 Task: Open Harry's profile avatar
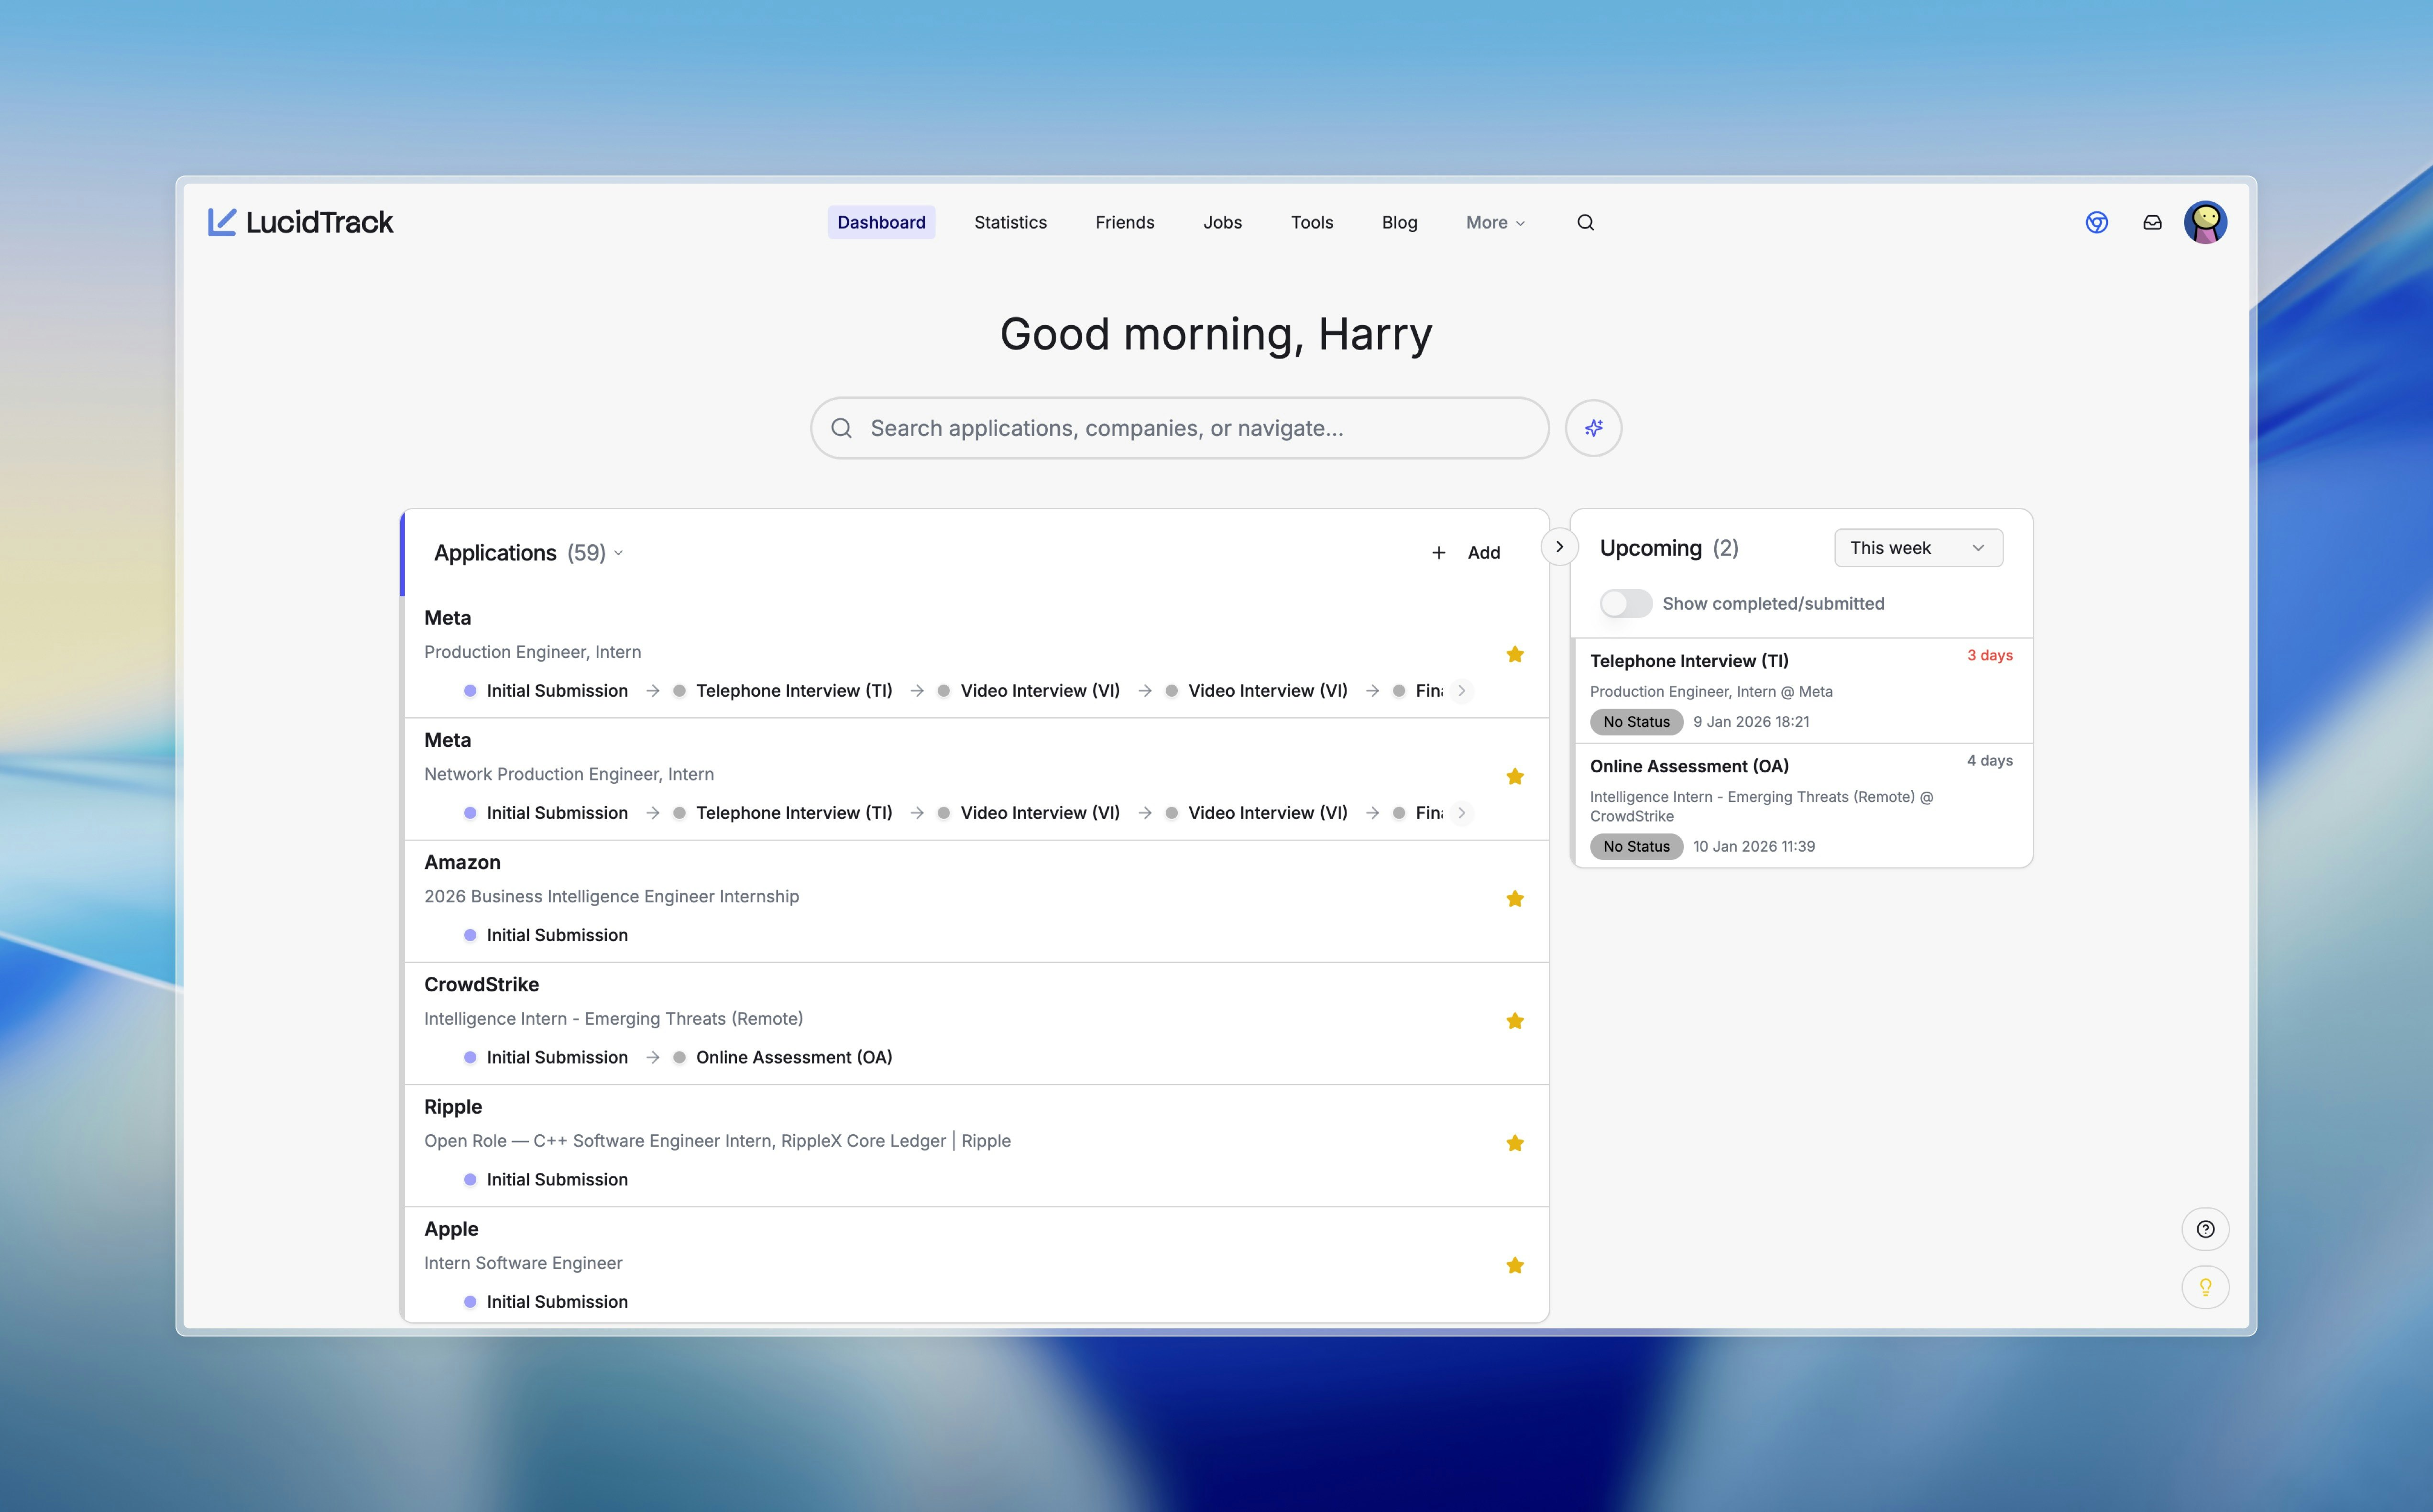click(2206, 222)
